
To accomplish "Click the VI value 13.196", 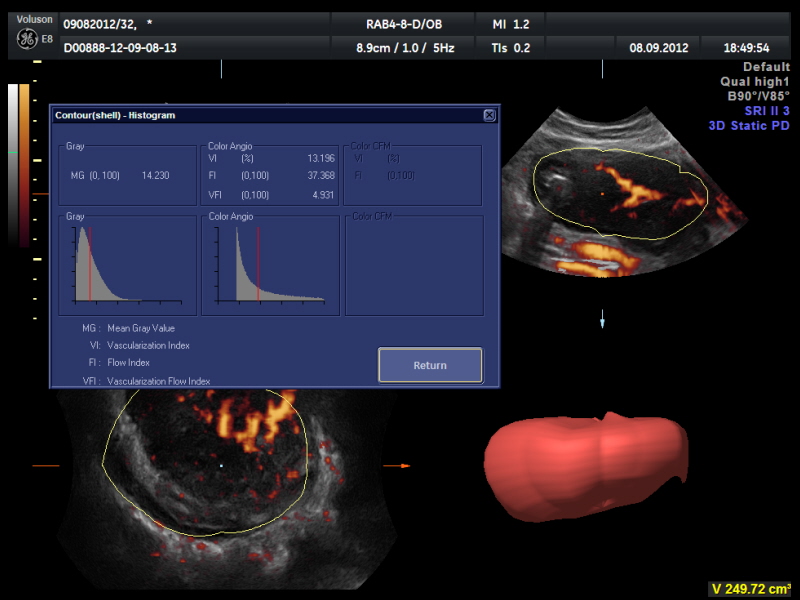I will (321, 159).
